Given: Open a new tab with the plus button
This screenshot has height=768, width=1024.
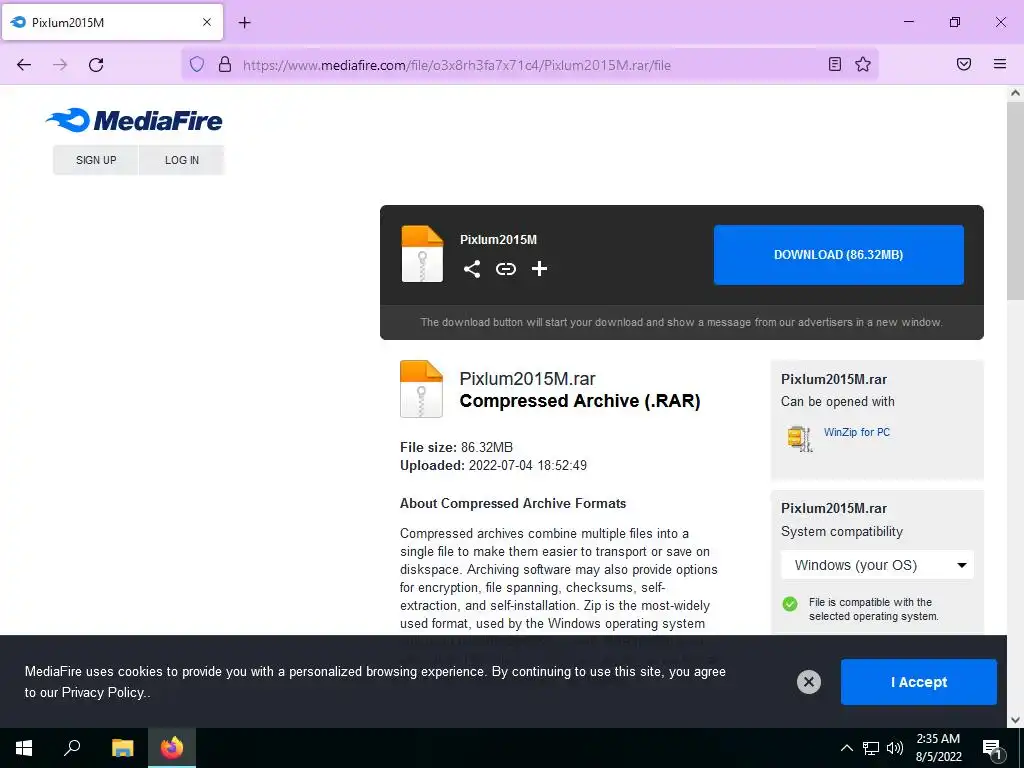Looking at the screenshot, I should click(244, 23).
